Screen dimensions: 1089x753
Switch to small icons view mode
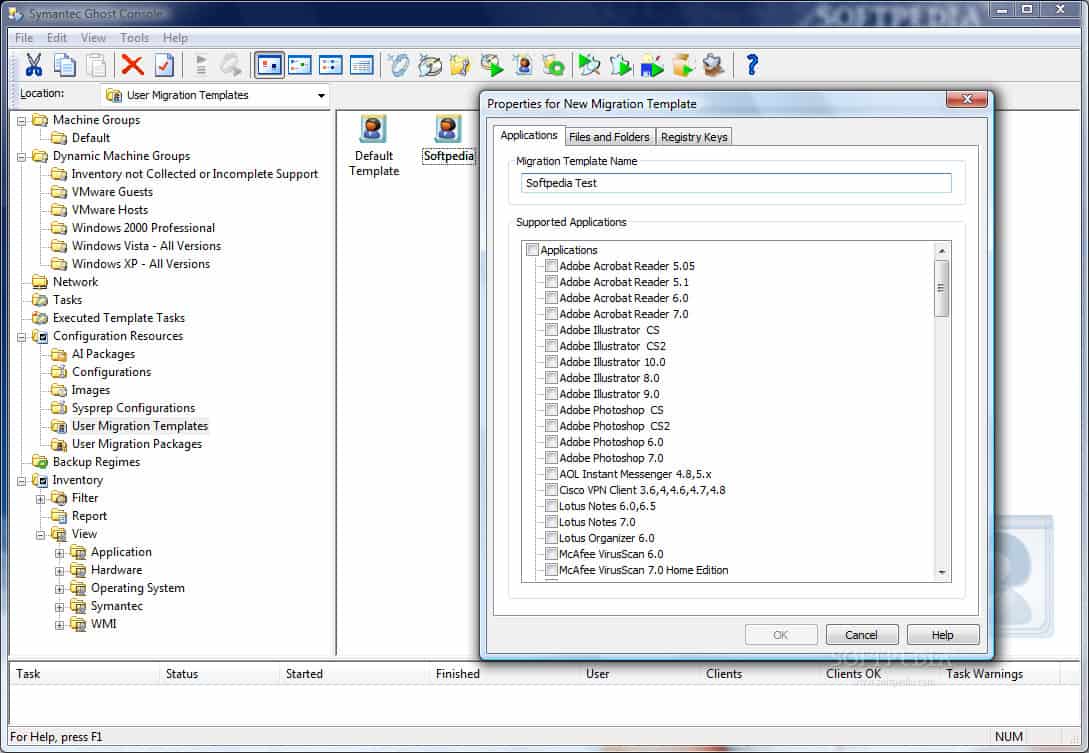(300, 65)
